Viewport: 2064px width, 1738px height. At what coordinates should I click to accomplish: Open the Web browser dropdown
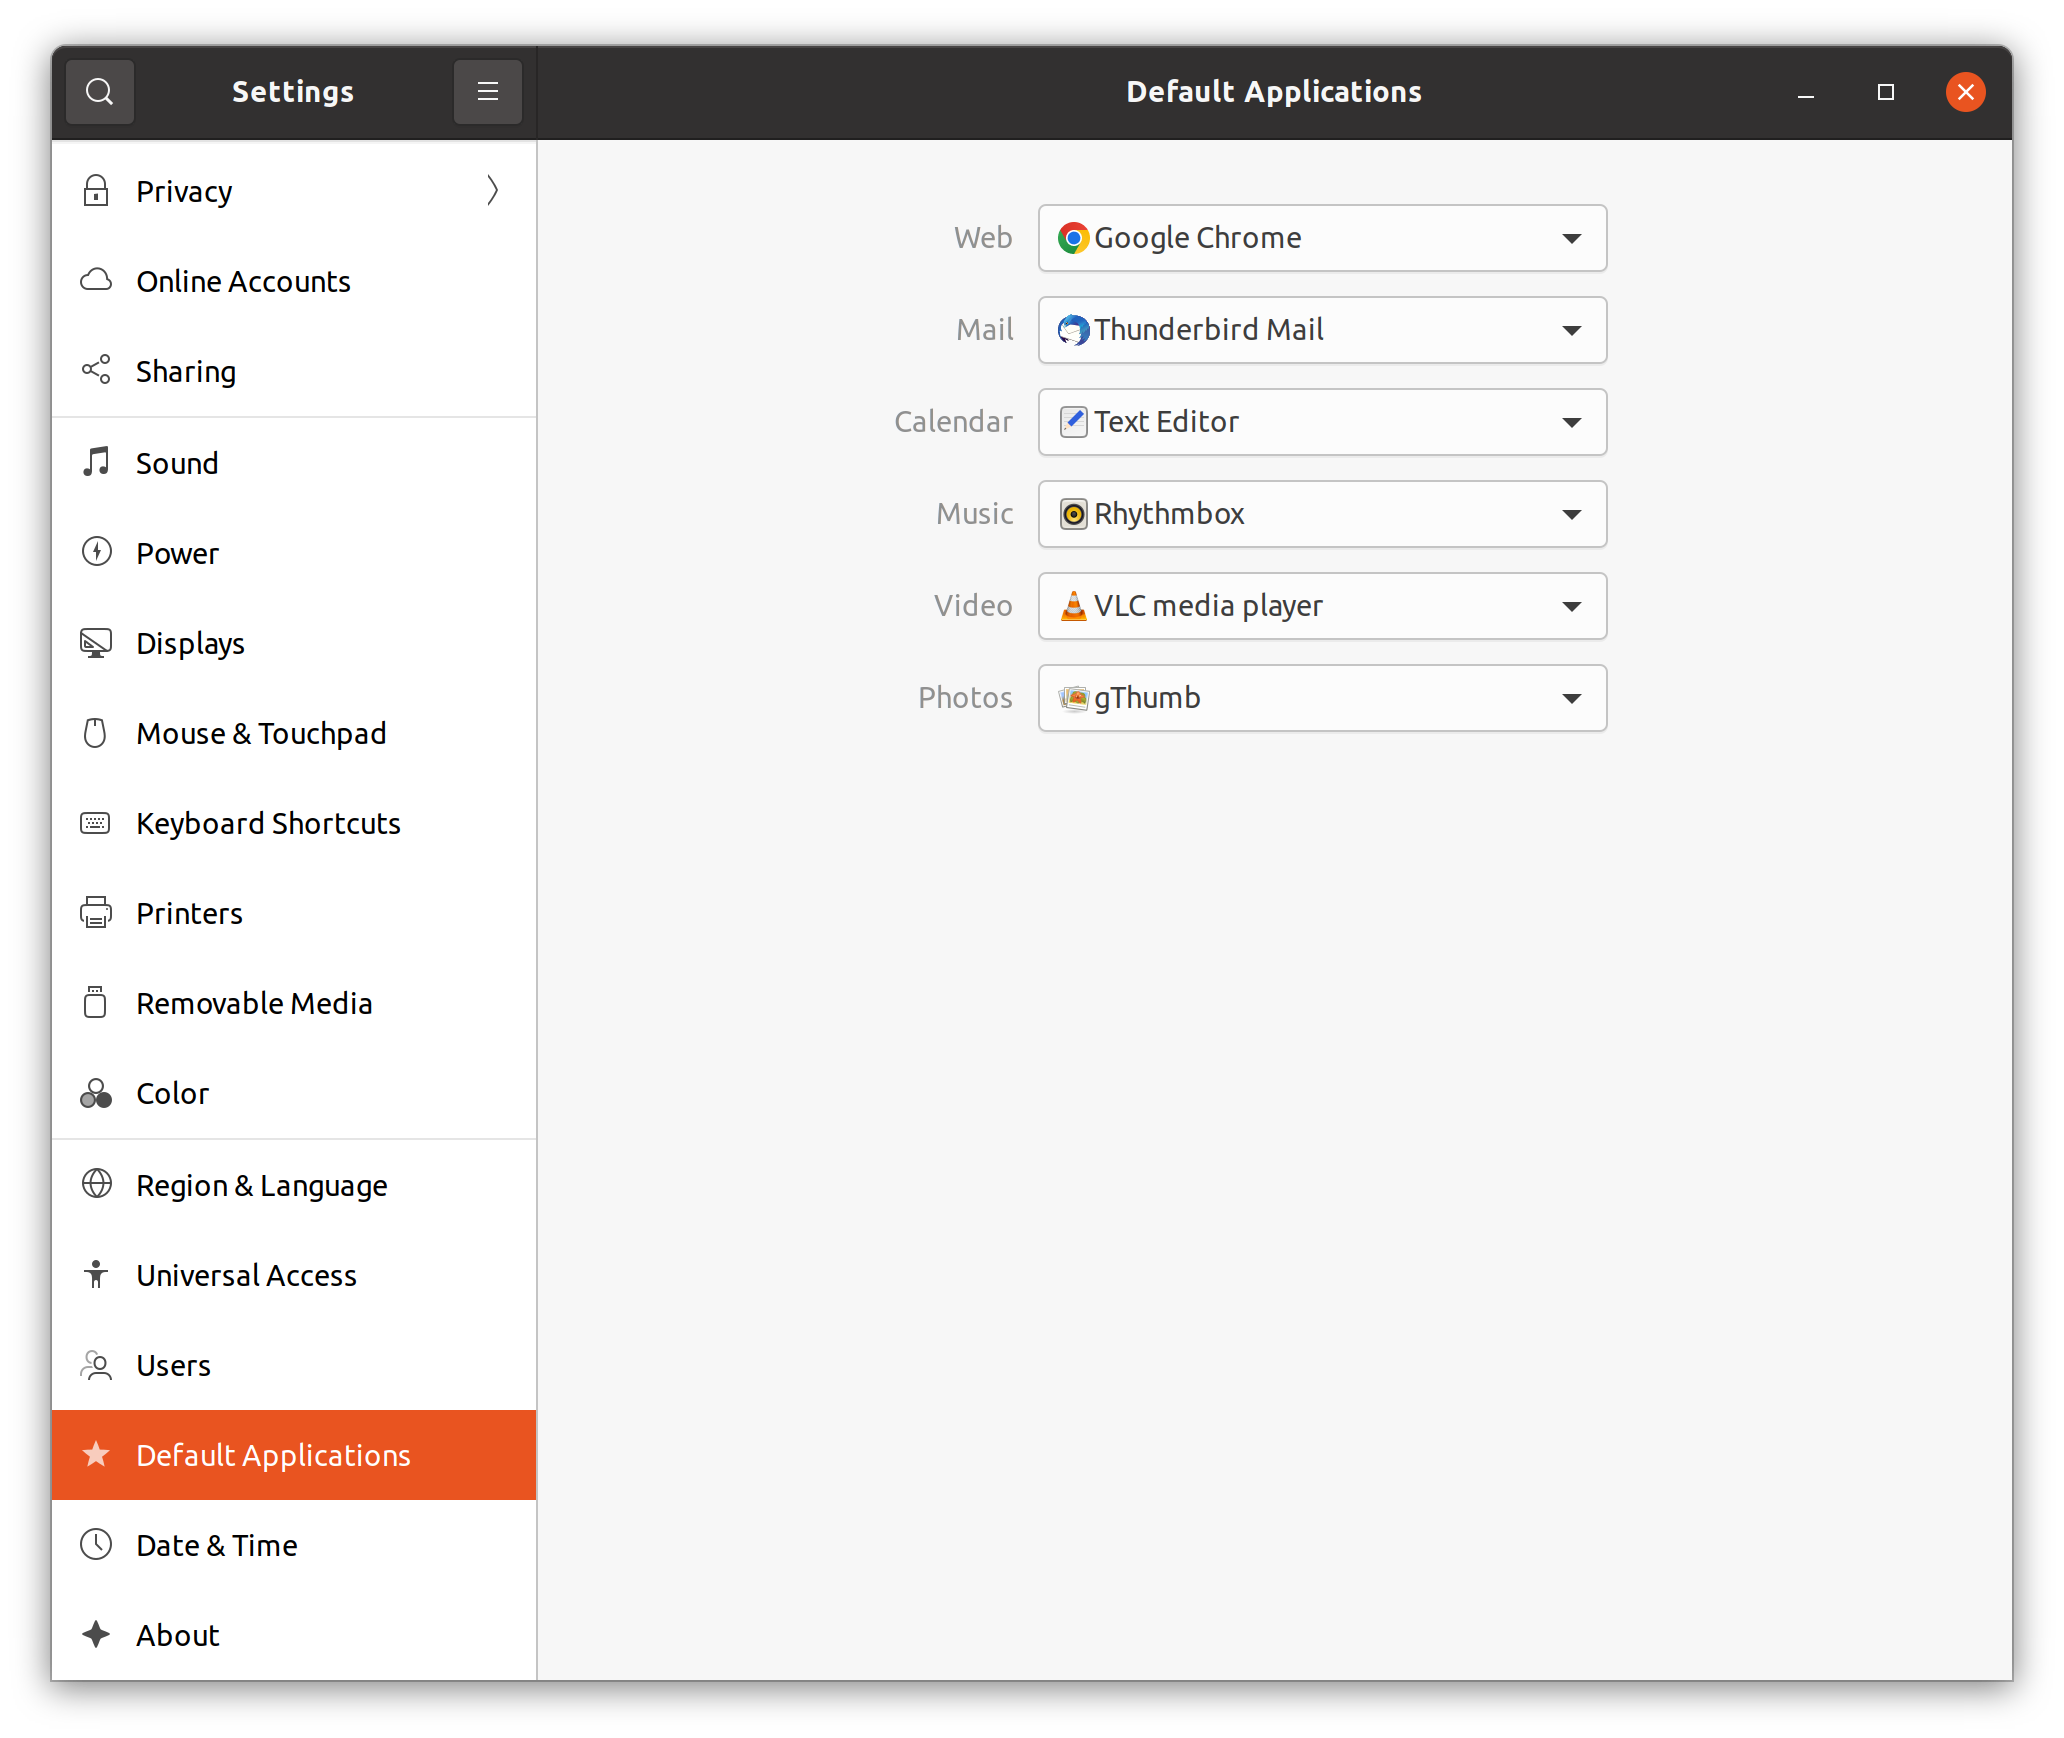(1322, 238)
